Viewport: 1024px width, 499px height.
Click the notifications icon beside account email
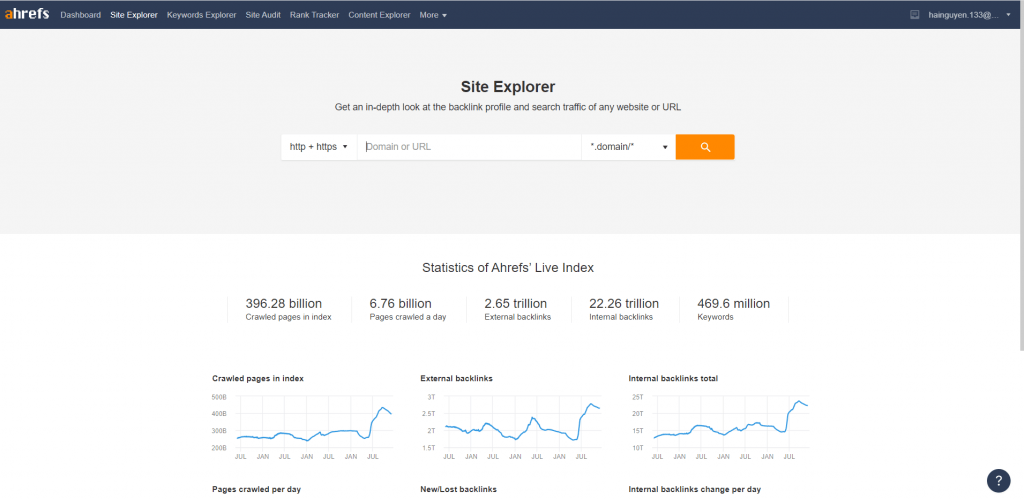pyautogui.click(x=915, y=15)
